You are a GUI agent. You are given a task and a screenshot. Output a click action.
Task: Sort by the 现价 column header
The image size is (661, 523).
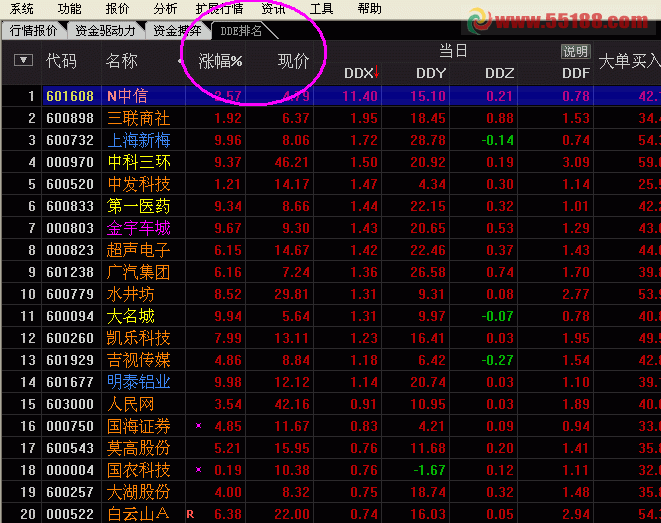coord(293,62)
